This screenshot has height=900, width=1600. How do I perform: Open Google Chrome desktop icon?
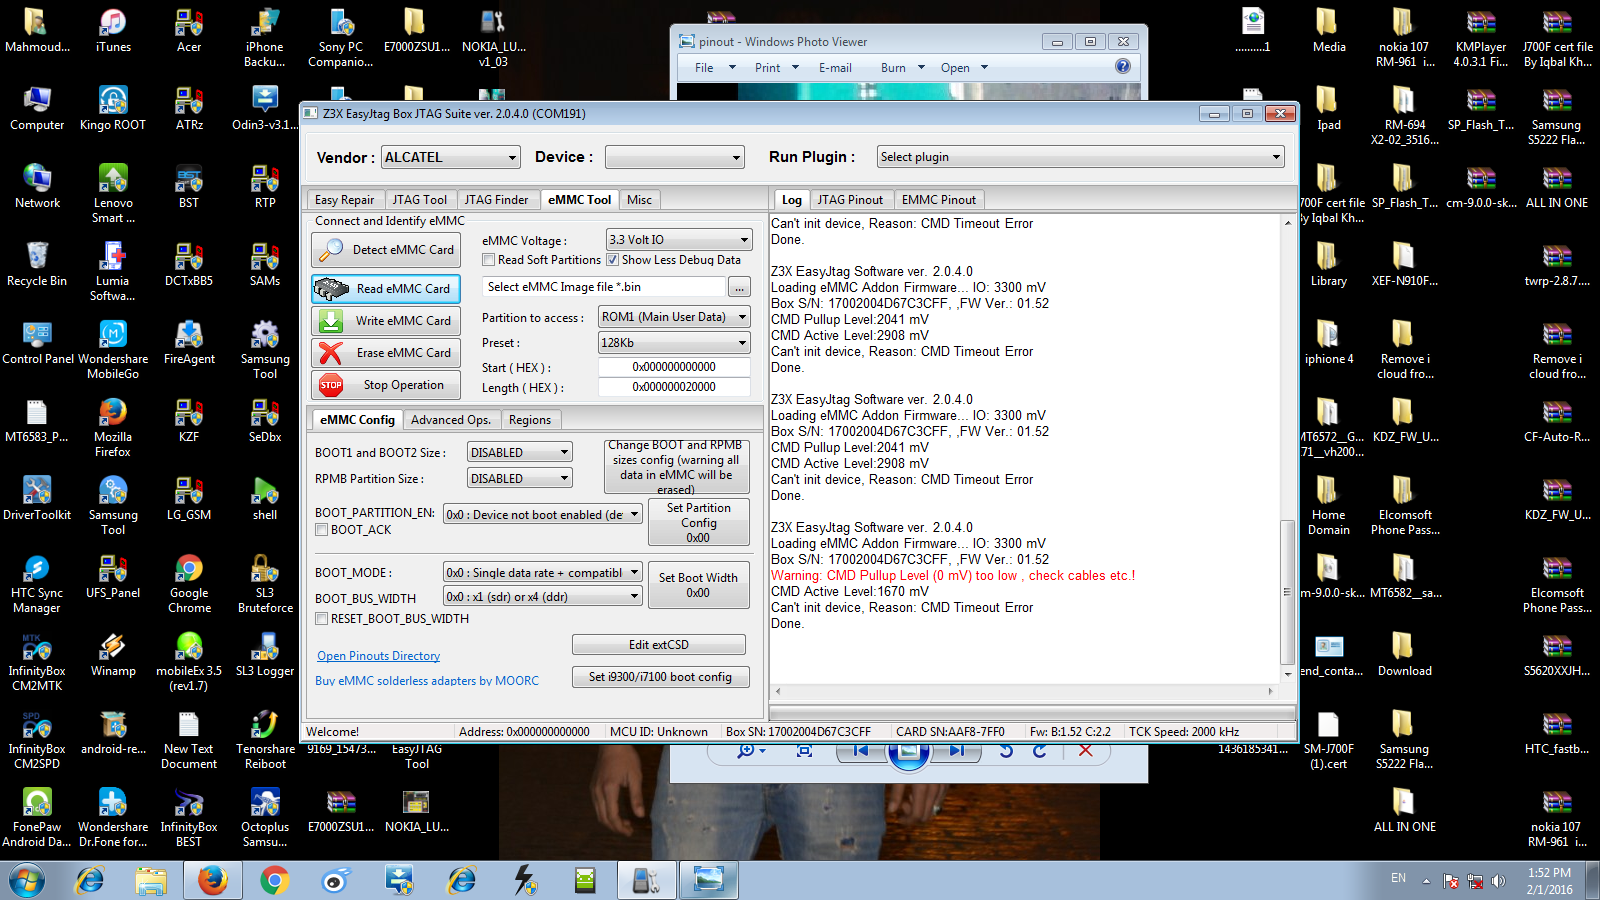pyautogui.click(x=189, y=584)
